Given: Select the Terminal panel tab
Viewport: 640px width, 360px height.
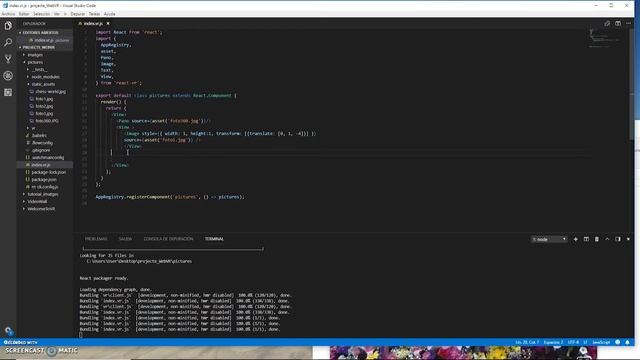Looking at the screenshot, I should click(x=214, y=239).
